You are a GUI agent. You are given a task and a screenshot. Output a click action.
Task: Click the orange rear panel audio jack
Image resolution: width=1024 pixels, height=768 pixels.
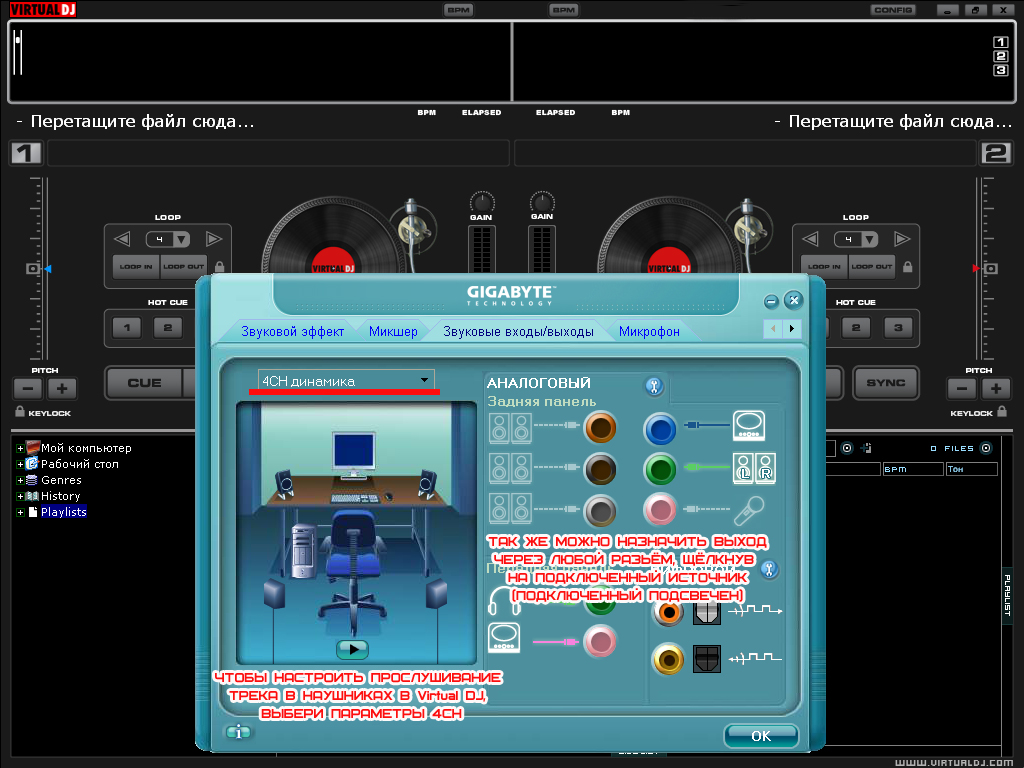tap(600, 428)
